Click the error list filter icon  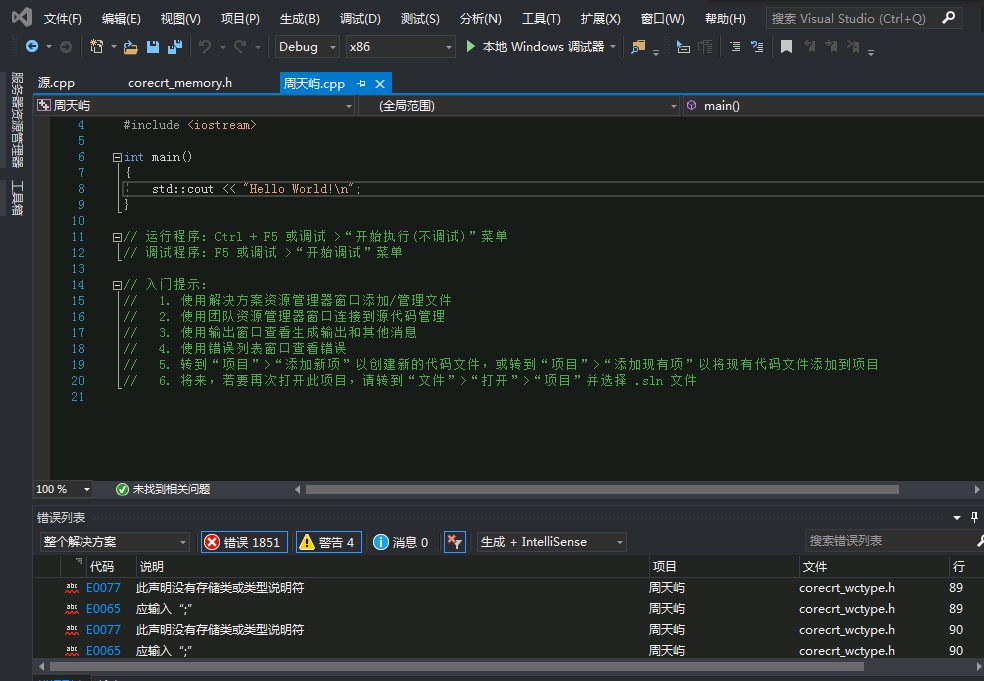(454, 542)
